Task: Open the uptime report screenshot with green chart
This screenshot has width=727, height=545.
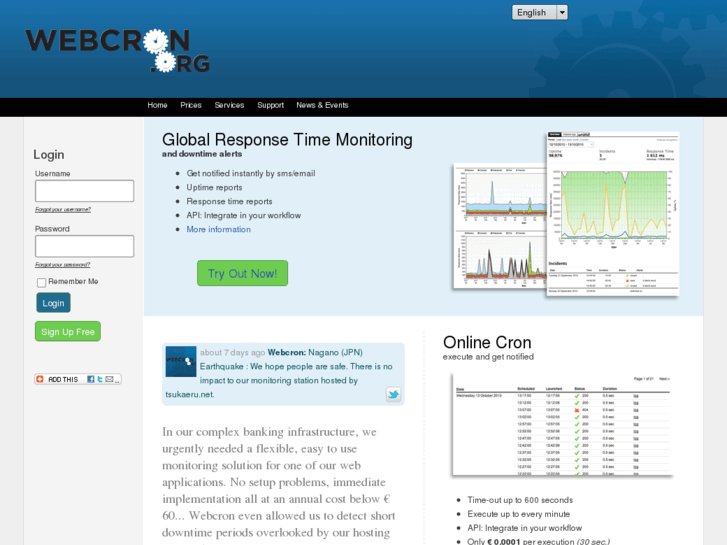Action: [613, 214]
